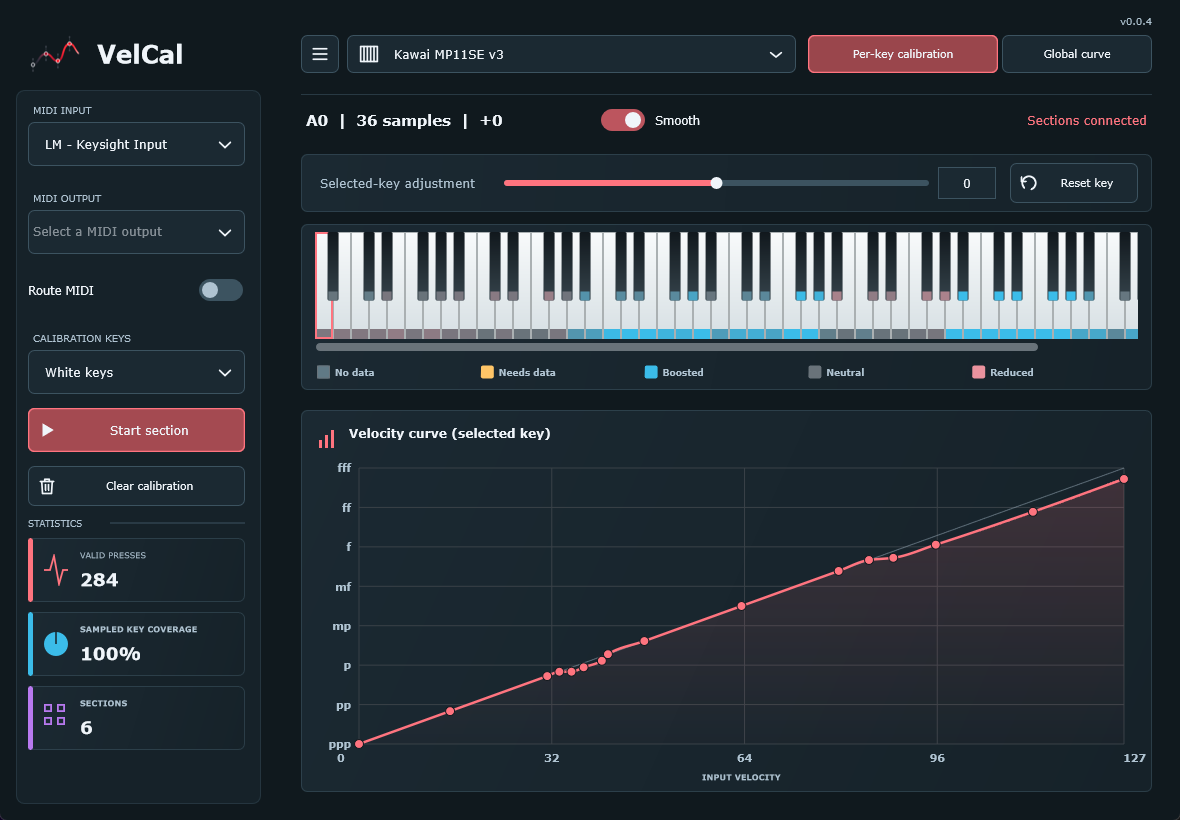The height and width of the screenshot is (820, 1180).
Task: Click the reset arrow icon on Reset key
Action: 1029,183
